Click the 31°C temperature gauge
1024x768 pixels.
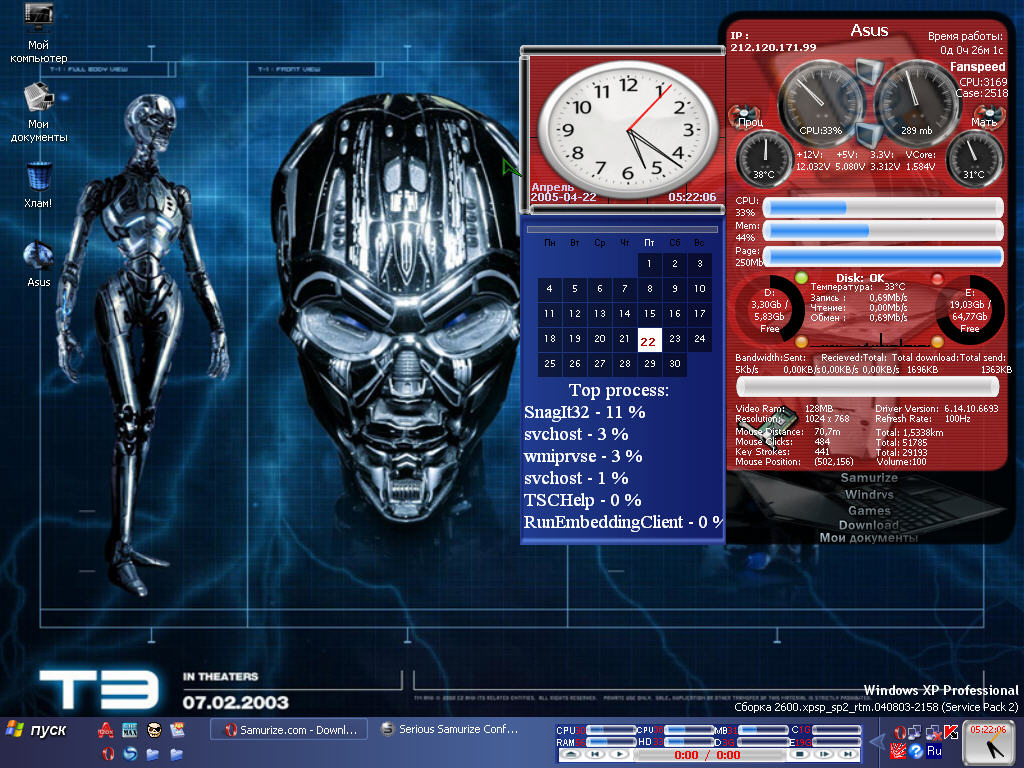coord(974,159)
